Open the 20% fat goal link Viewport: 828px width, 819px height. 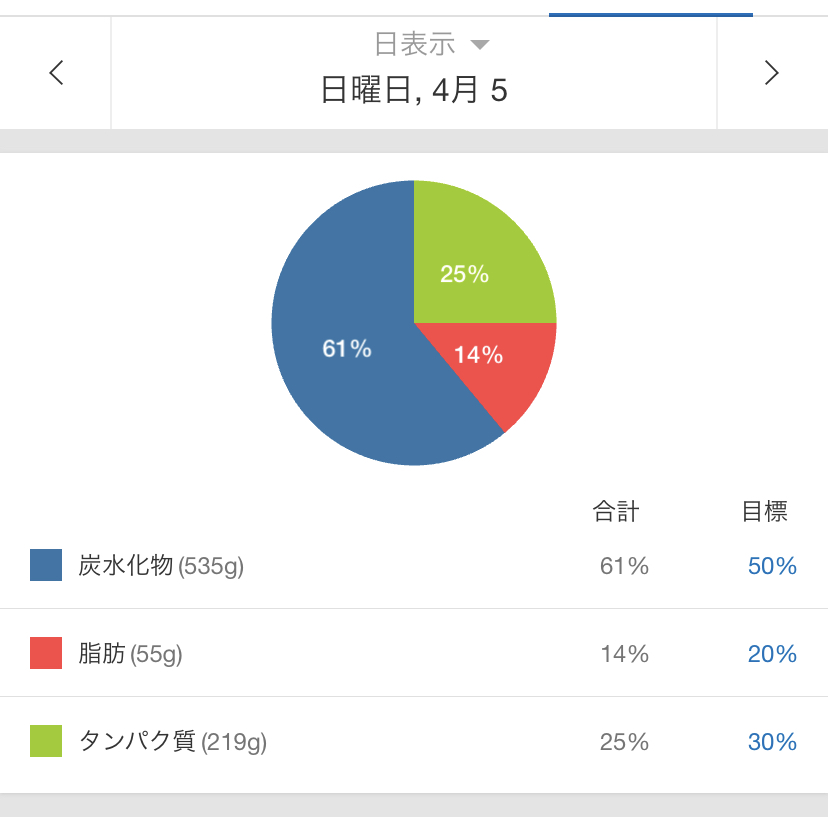tap(772, 654)
